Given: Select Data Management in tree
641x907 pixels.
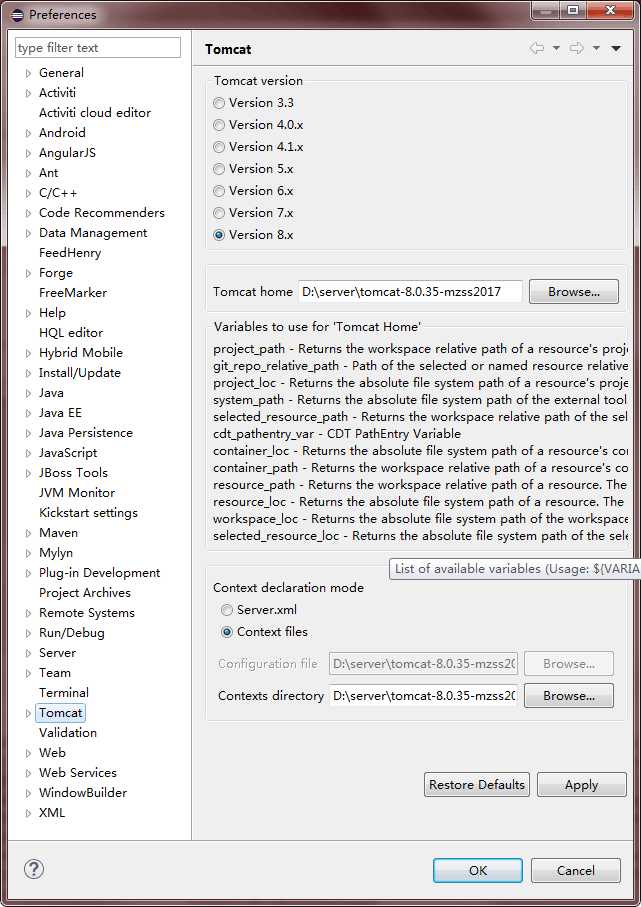Looking at the screenshot, I should [93, 233].
